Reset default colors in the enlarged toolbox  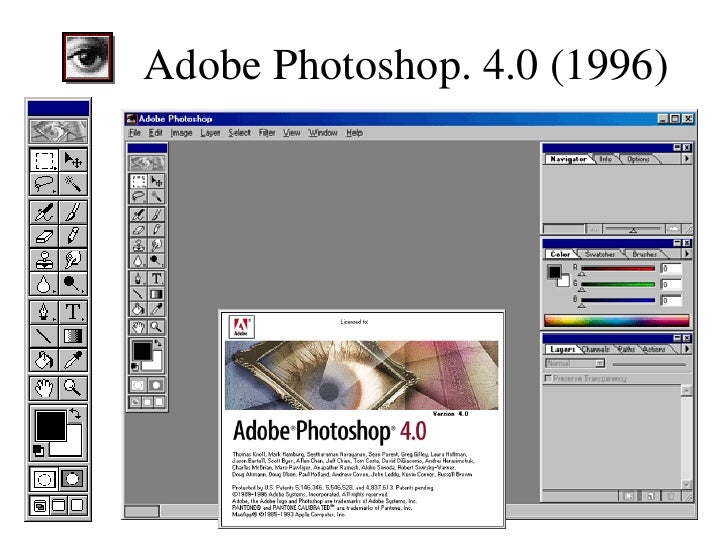pyautogui.click(x=39, y=450)
